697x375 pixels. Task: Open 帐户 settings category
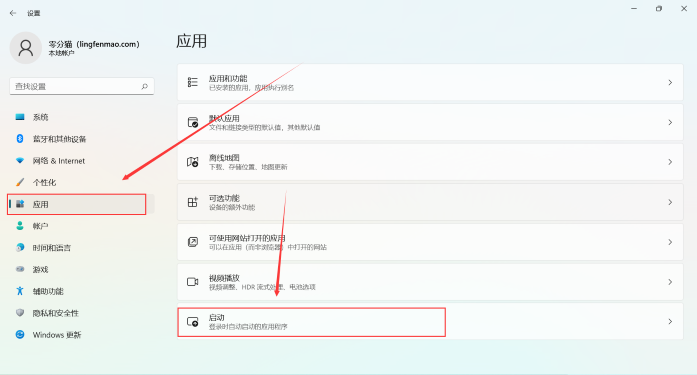tap(81, 226)
